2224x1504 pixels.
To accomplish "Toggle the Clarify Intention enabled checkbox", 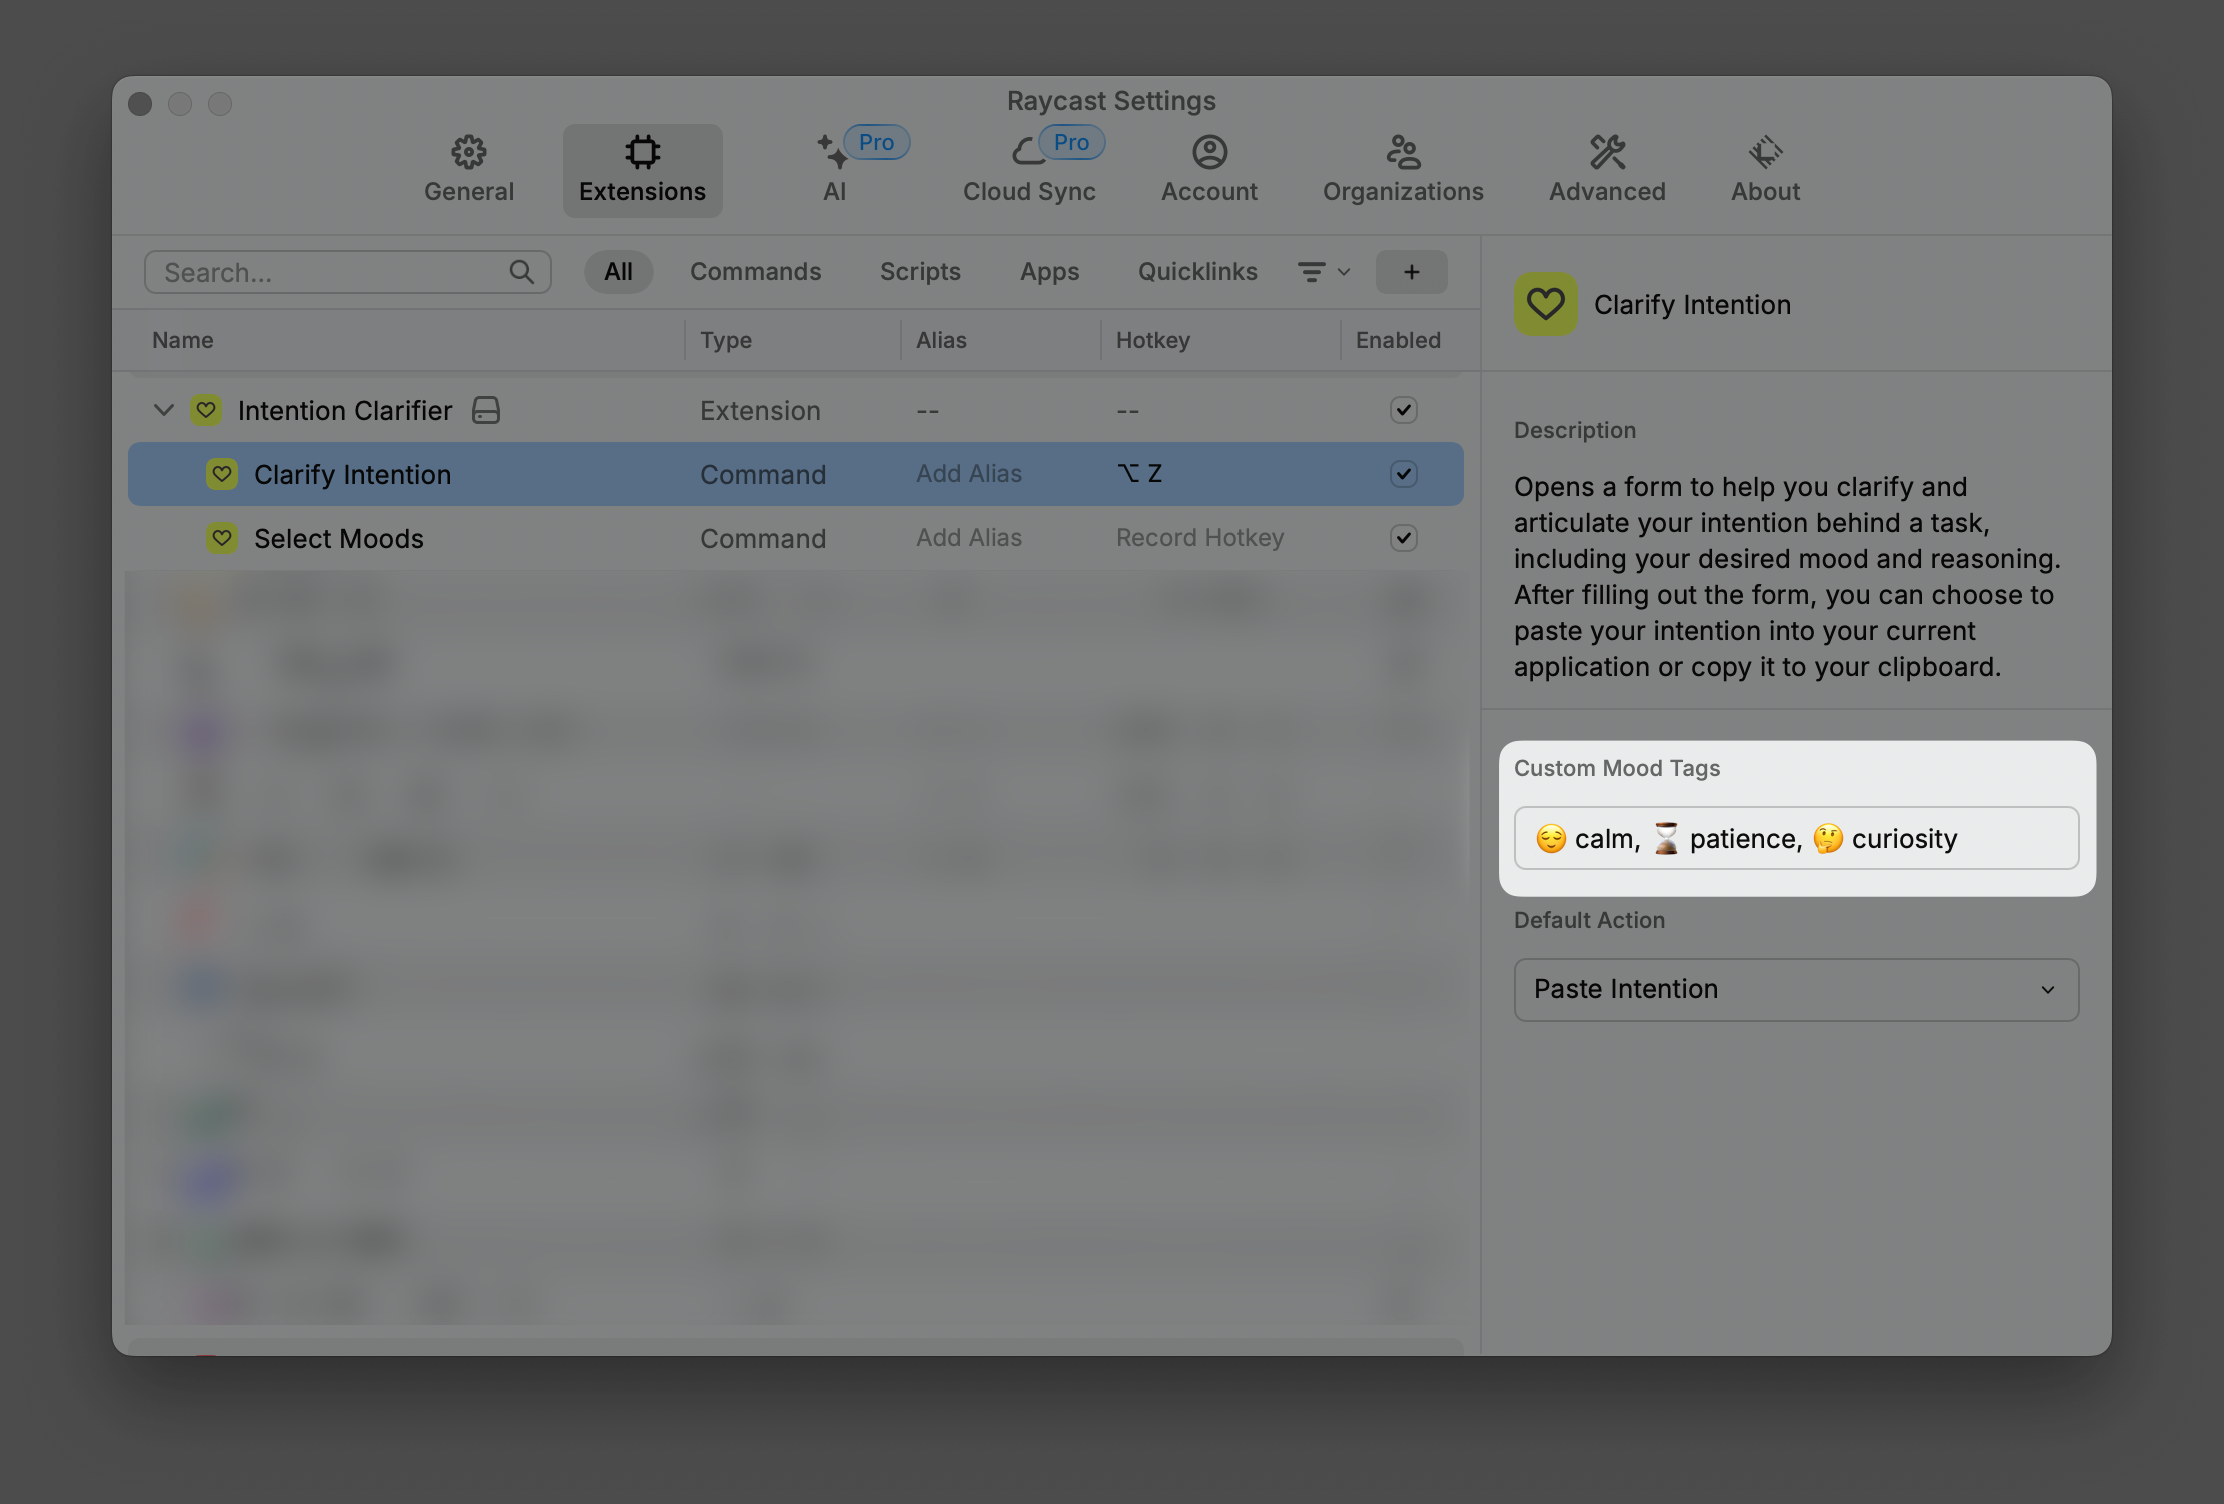I will (1403, 474).
